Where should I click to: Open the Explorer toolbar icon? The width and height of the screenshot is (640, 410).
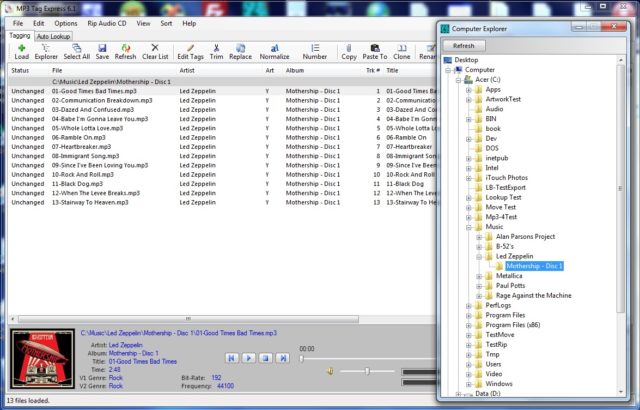point(46,52)
